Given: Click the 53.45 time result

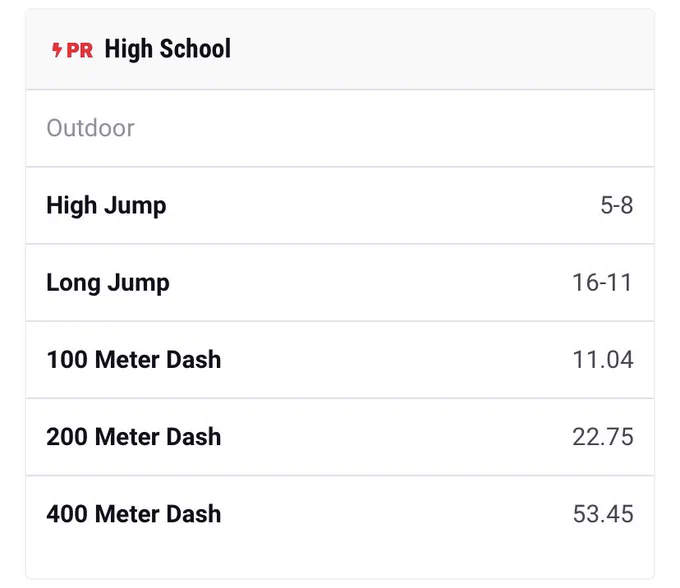Looking at the screenshot, I should tap(603, 514).
